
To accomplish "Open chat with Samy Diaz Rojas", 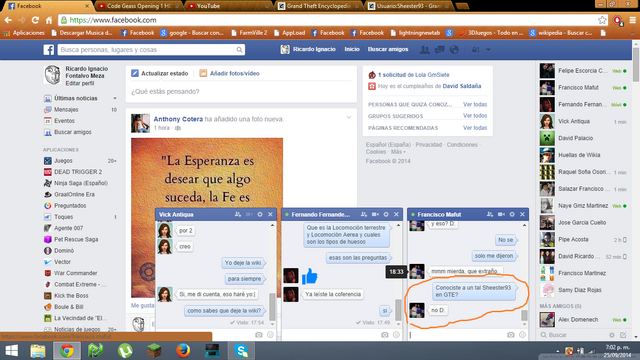I will [x=584, y=290].
